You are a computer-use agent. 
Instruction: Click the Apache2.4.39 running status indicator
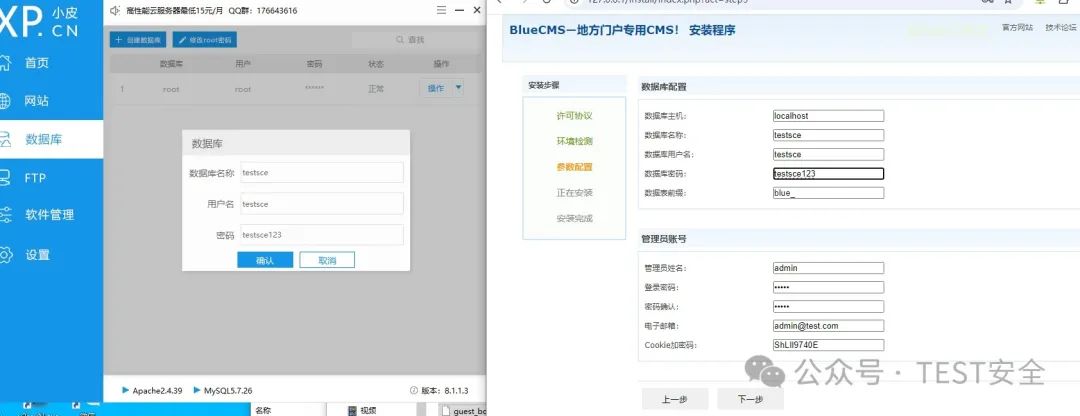tap(152, 391)
